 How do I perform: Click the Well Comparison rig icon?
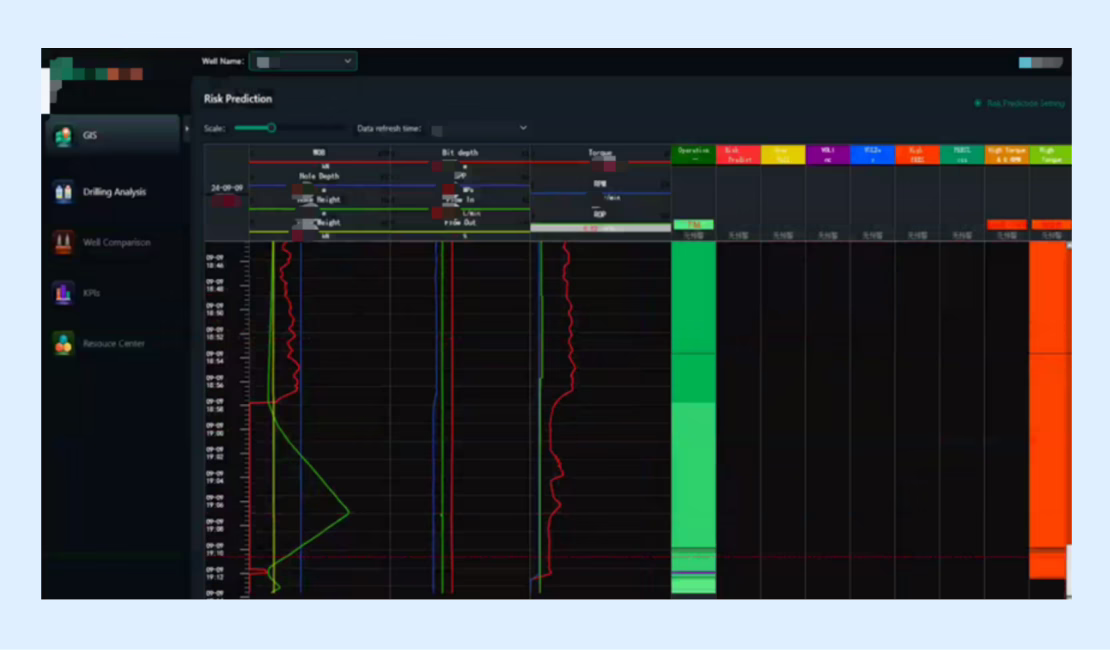(64, 242)
